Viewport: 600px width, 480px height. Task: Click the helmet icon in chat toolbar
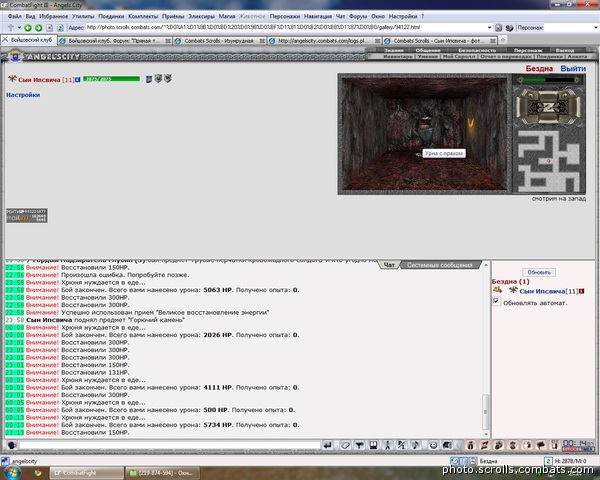[447, 445]
